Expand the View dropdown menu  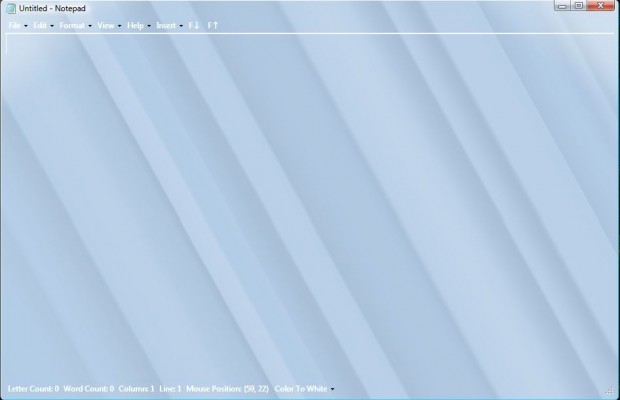pos(108,25)
